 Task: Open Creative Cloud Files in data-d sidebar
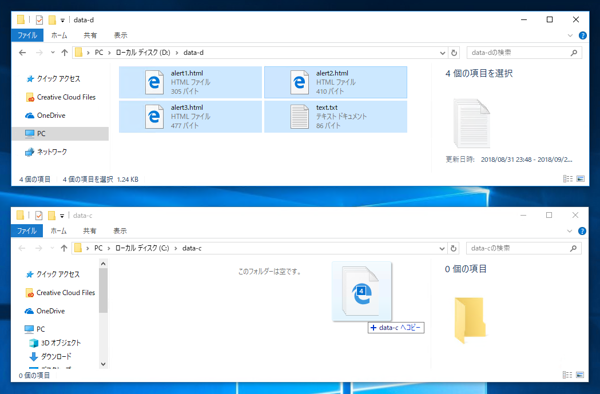tap(61, 97)
